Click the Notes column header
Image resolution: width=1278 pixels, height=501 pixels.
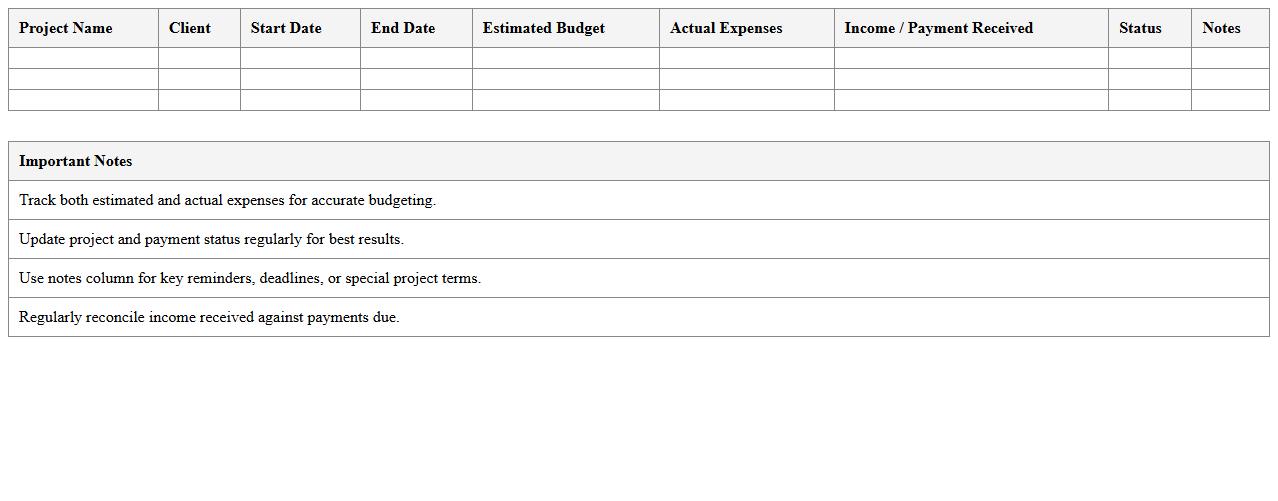point(1221,28)
